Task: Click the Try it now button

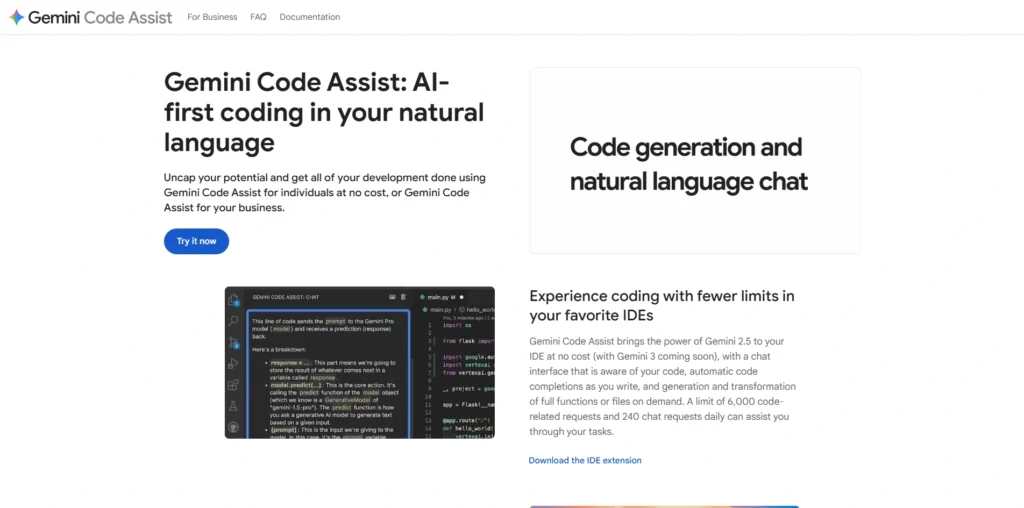Action: pyautogui.click(x=197, y=242)
